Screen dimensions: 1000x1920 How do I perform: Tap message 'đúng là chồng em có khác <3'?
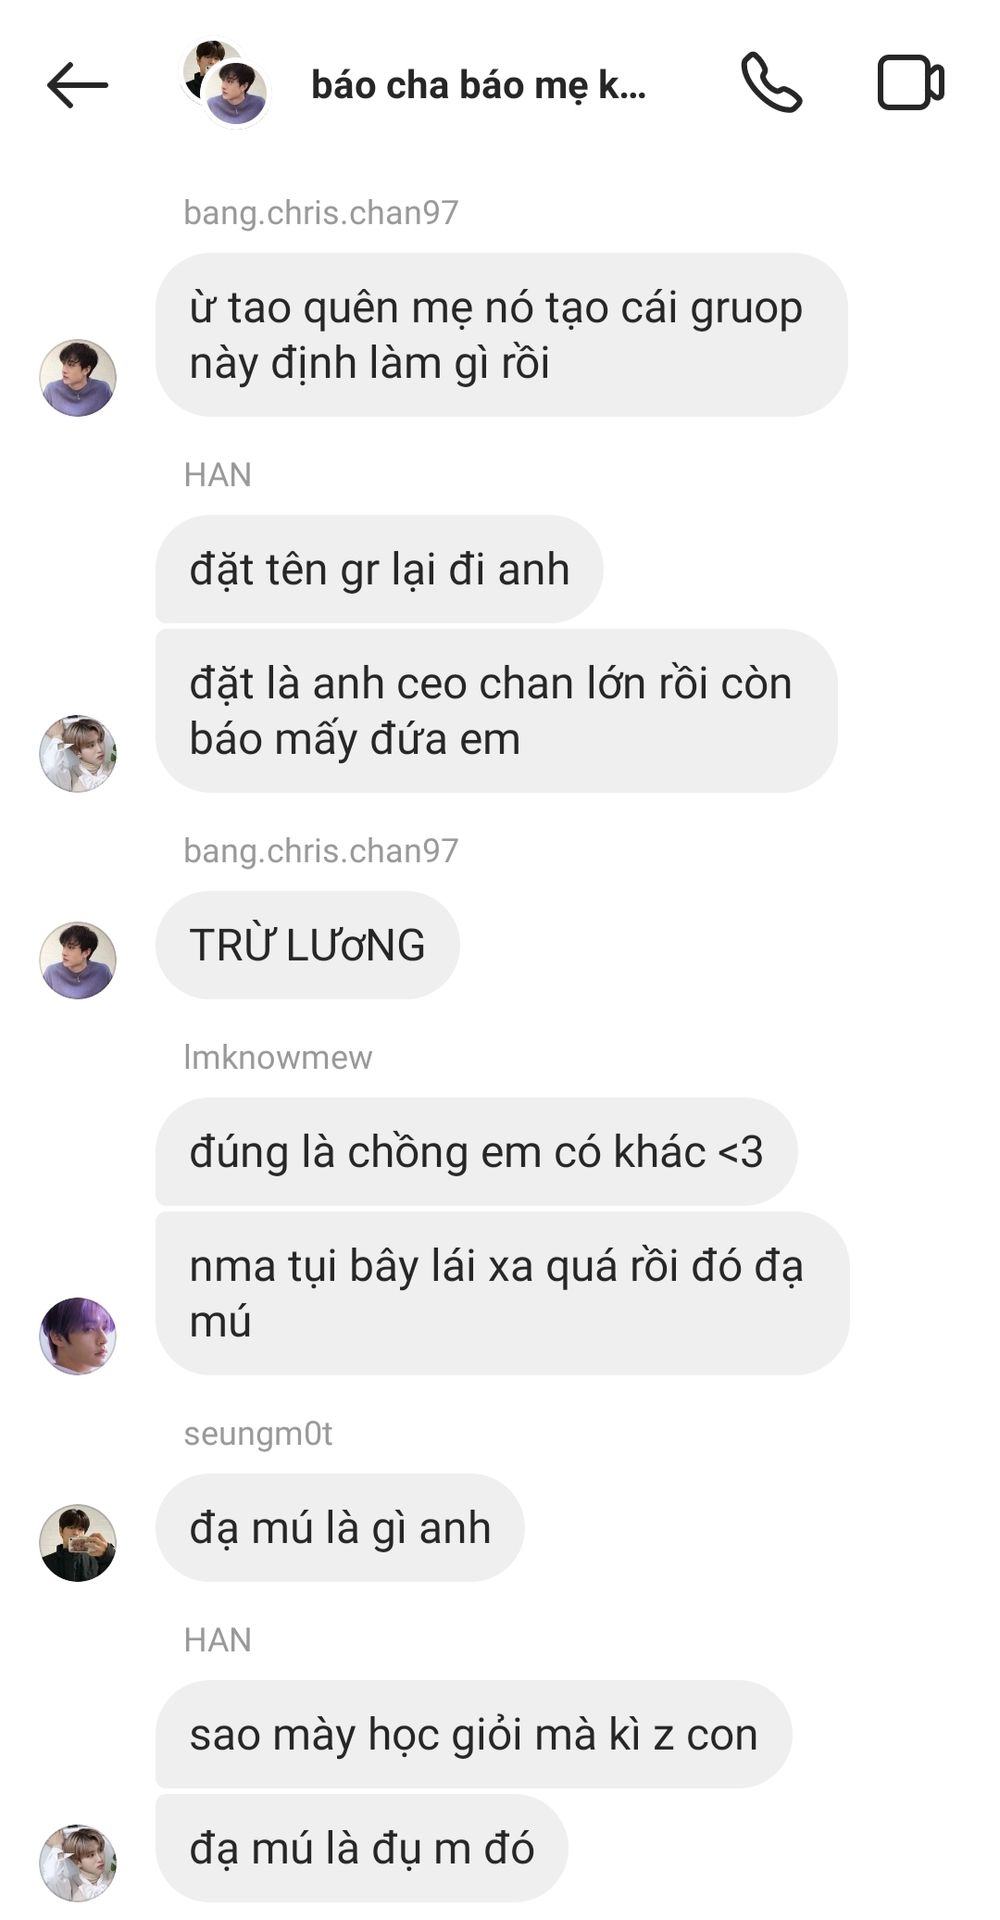476,1152
